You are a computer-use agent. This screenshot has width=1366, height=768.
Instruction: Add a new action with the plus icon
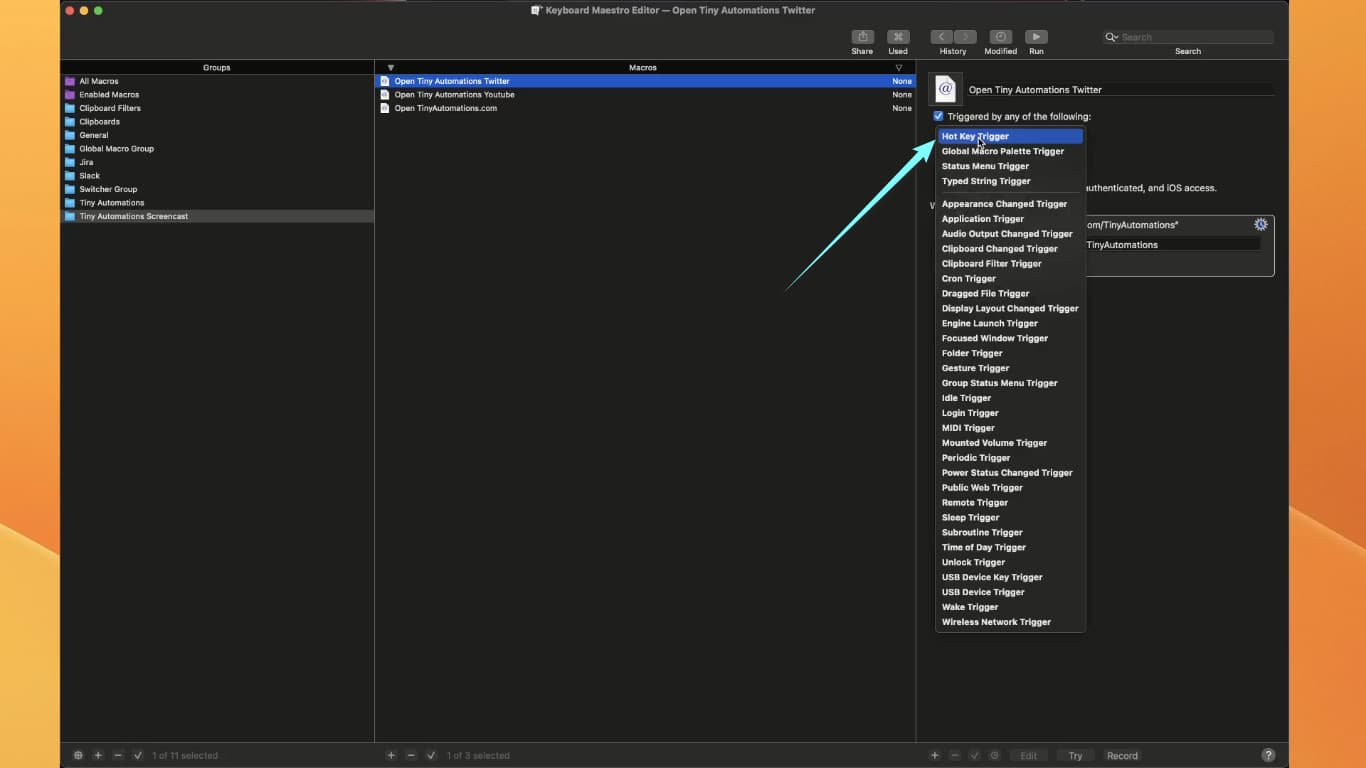(x=935, y=755)
